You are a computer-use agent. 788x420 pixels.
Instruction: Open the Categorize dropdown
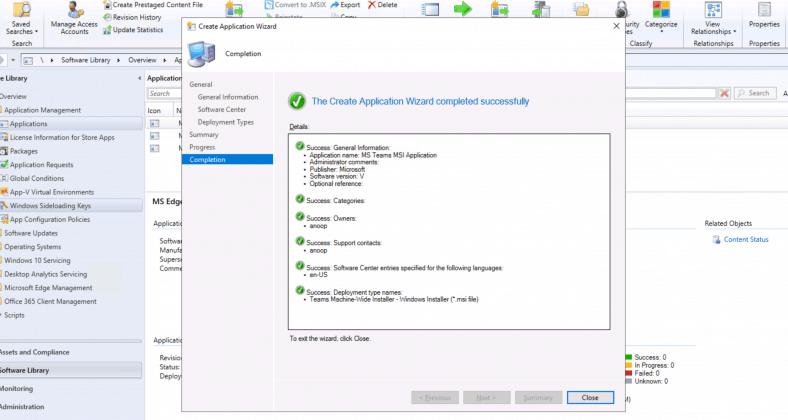(661, 19)
